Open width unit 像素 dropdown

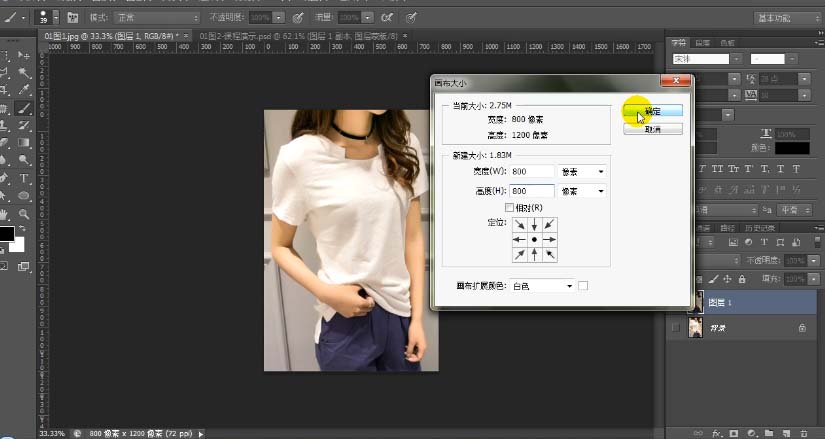pyautogui.click(x=581, y=172)
